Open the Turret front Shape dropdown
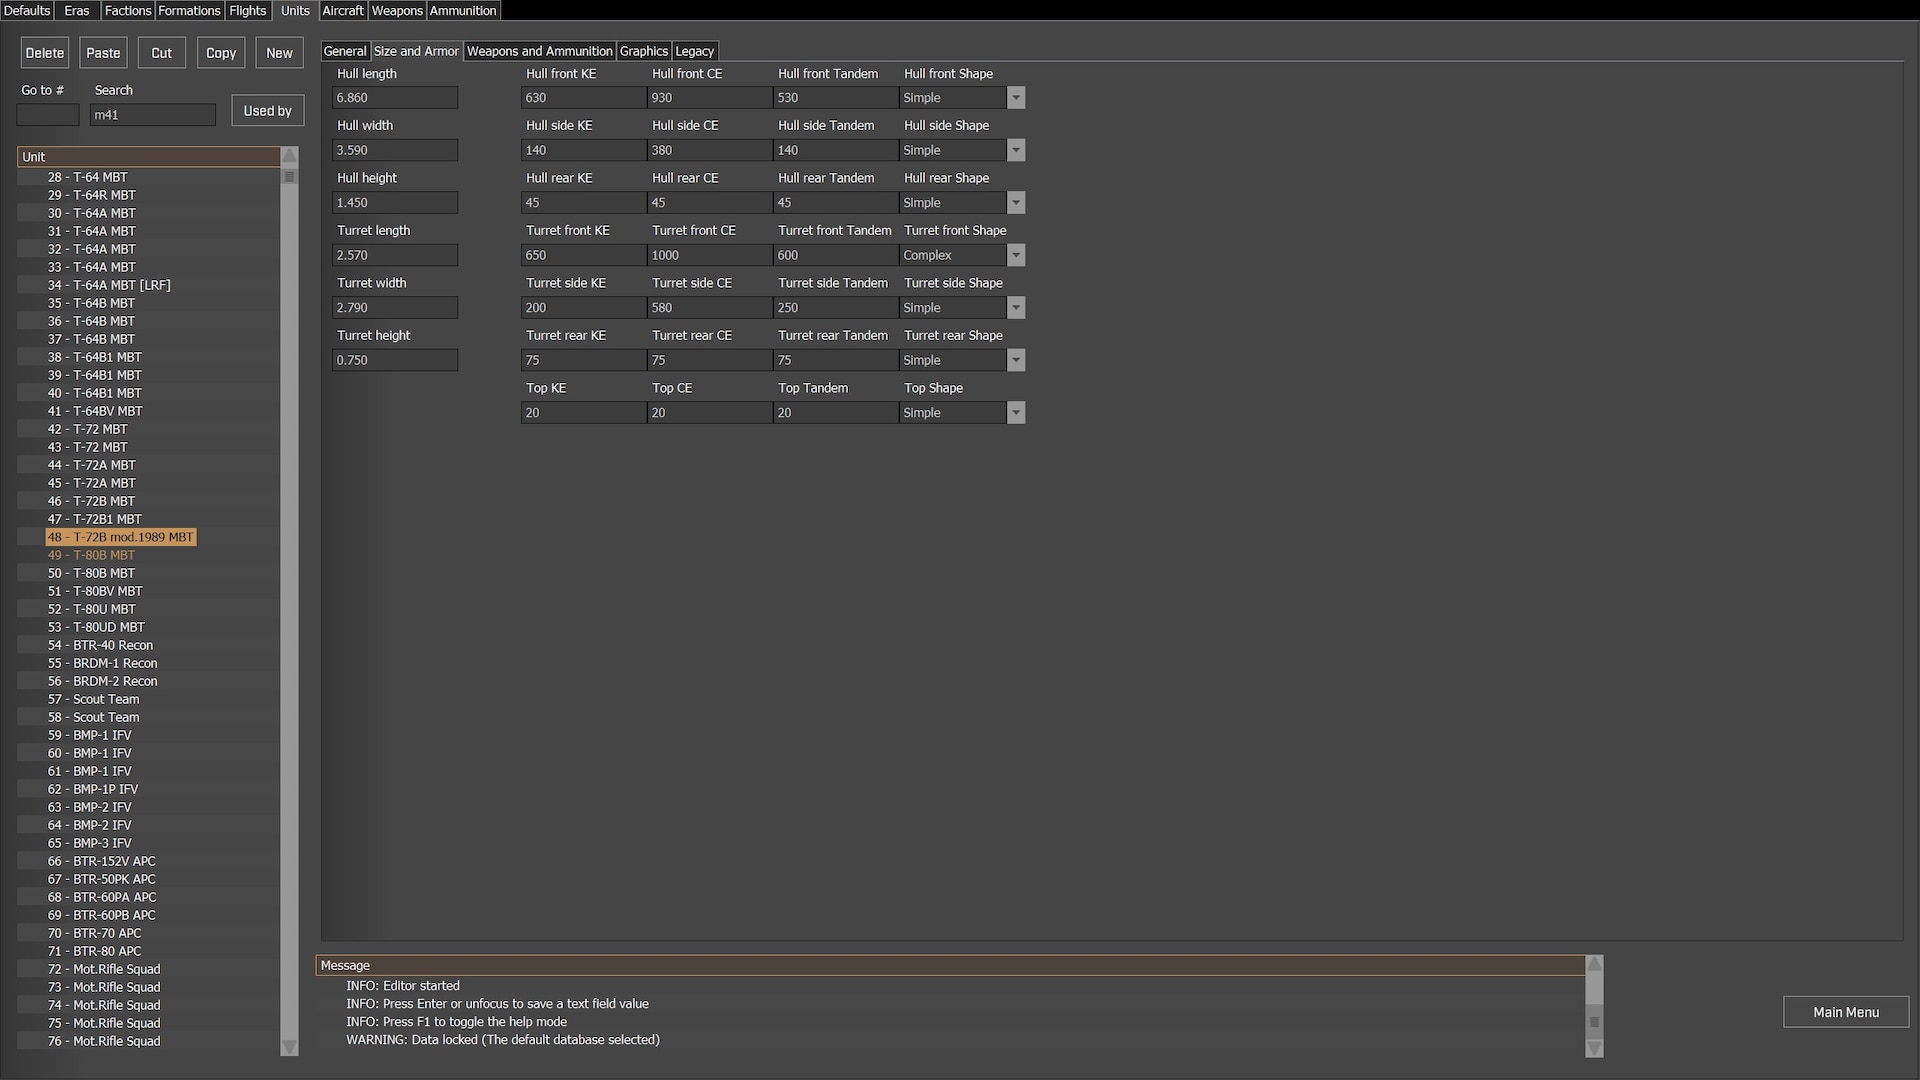Image resolution: width=1920 pixels, height=1080 pixels. [x=1016, y=255]
